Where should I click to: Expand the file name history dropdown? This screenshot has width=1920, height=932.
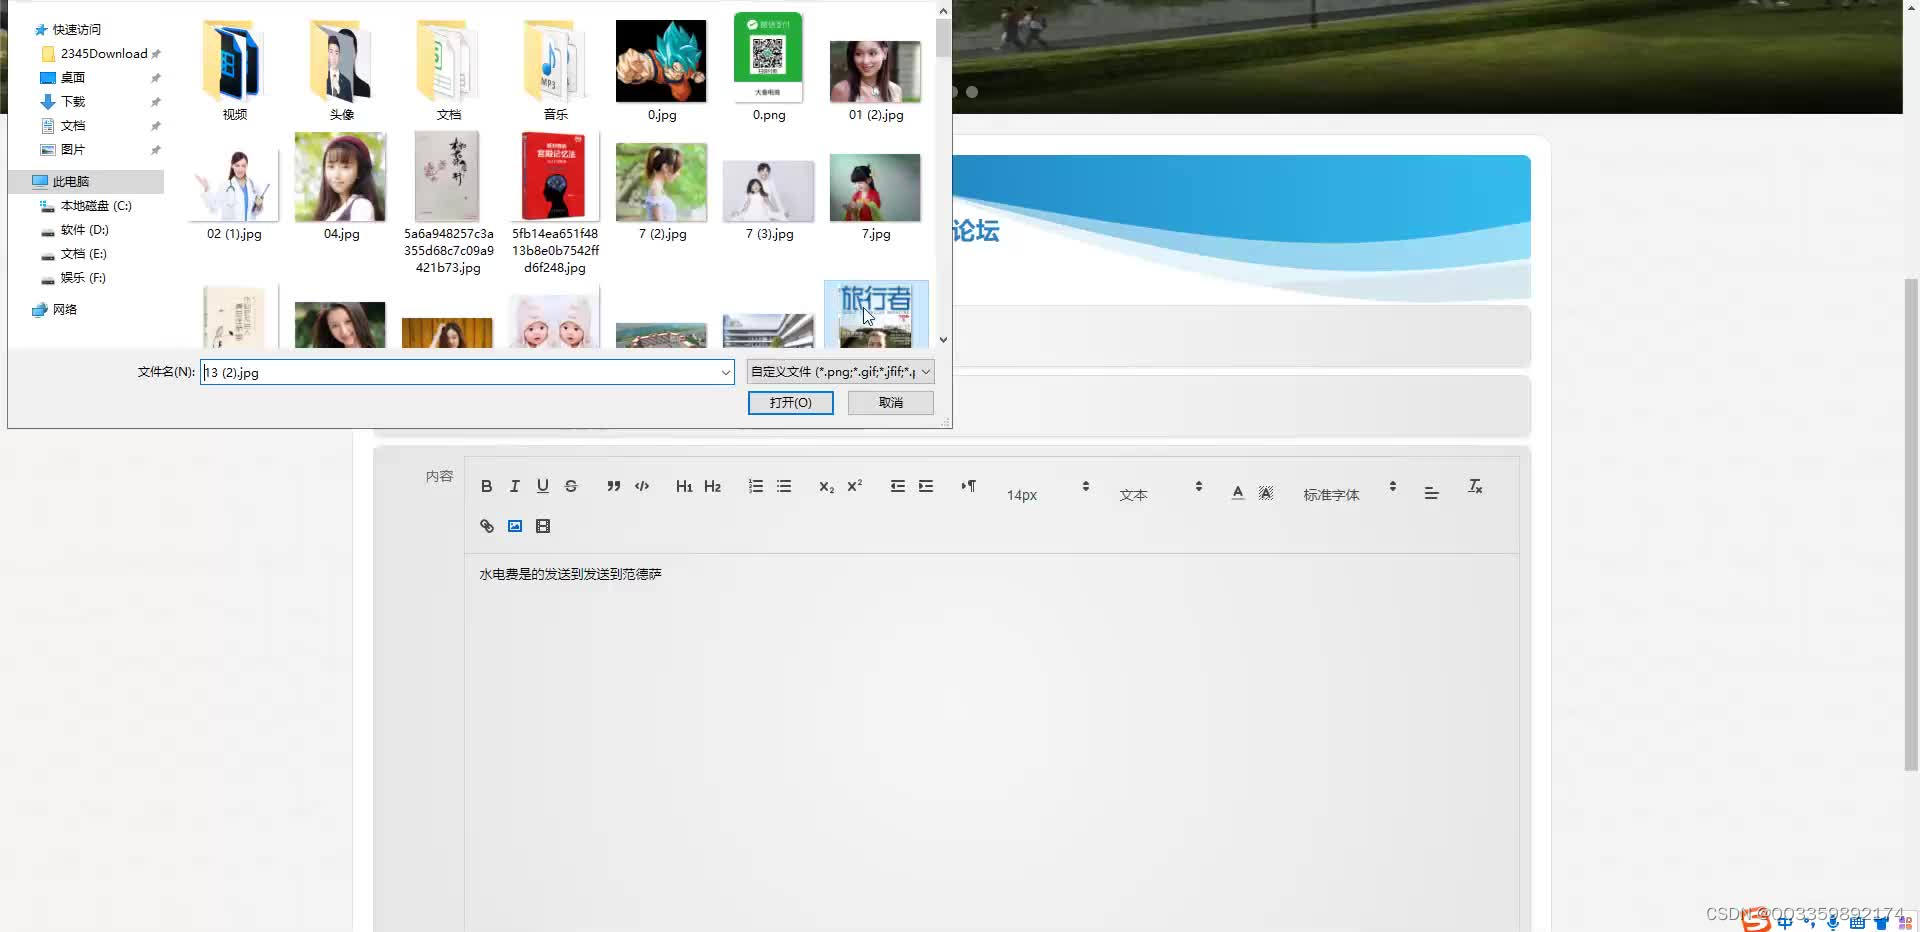coord(725,372)
